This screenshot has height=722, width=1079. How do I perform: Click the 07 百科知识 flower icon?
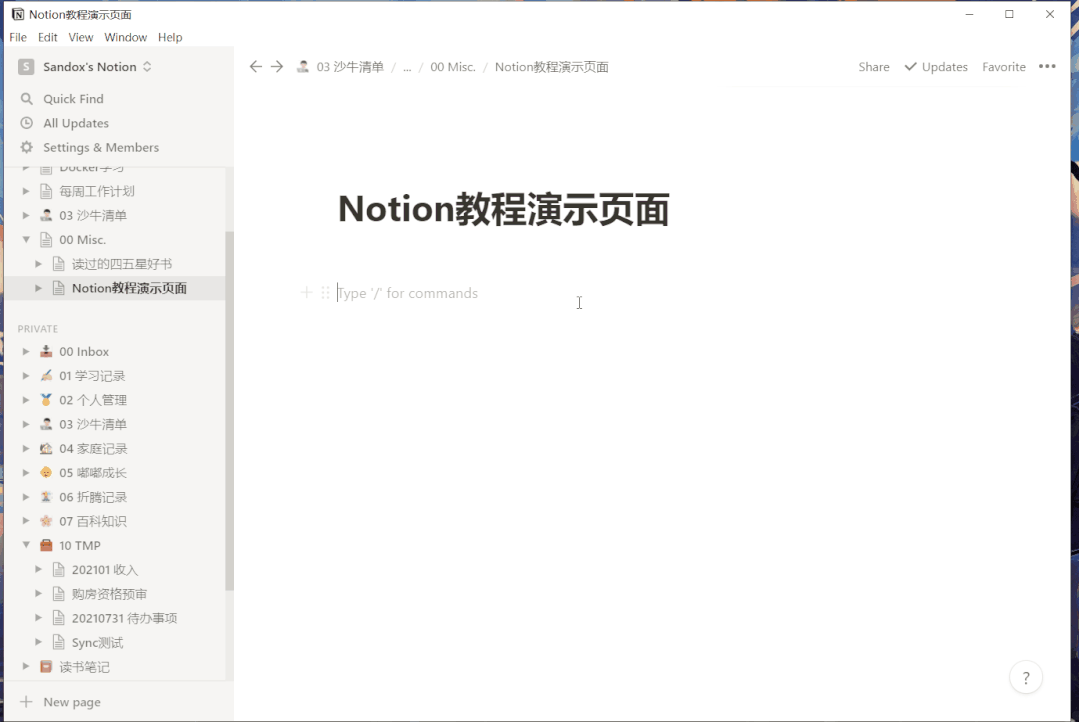pos(46,521)
